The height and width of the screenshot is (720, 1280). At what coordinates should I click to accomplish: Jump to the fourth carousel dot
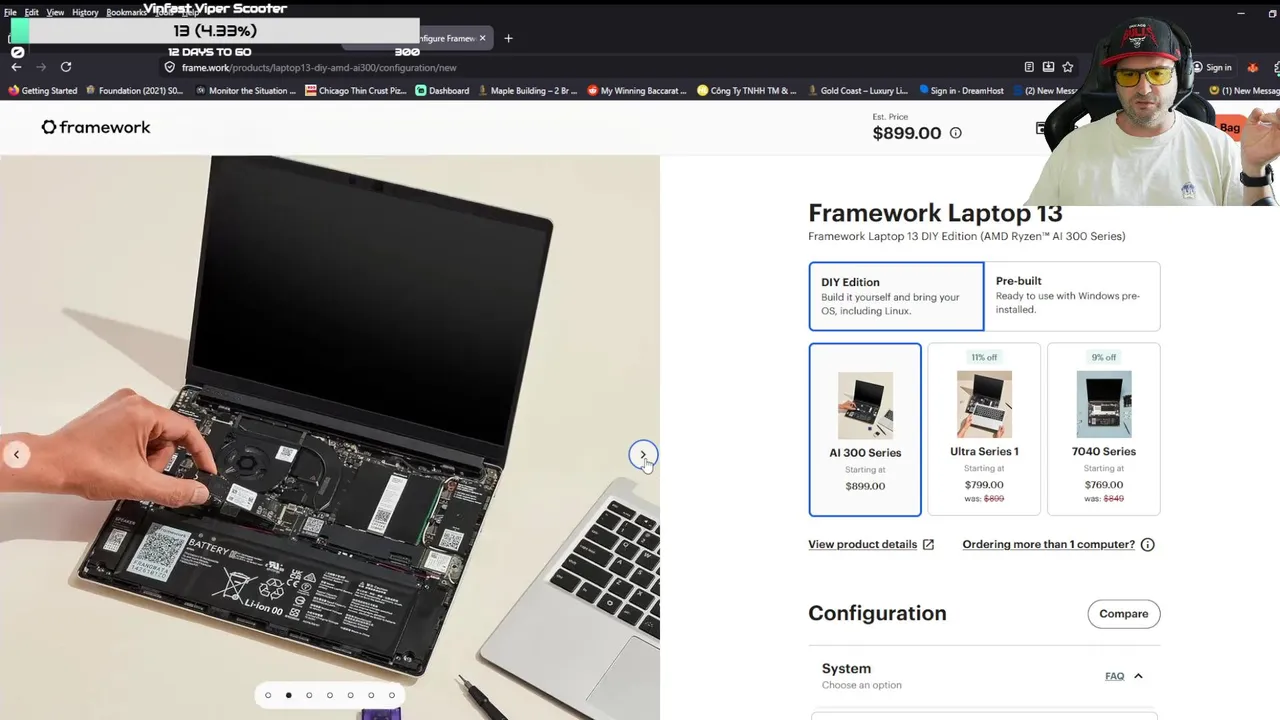click(x=330, y=695)
